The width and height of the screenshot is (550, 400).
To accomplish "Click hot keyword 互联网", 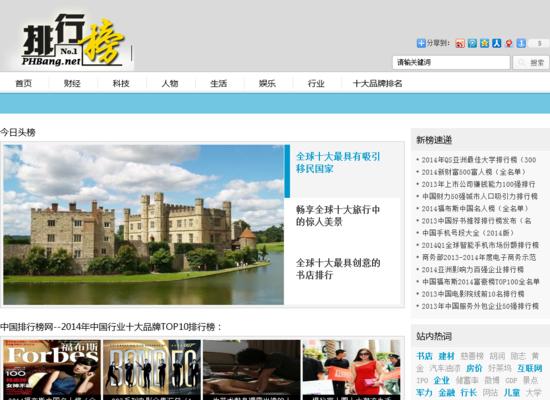I will (x=530, y=368).
